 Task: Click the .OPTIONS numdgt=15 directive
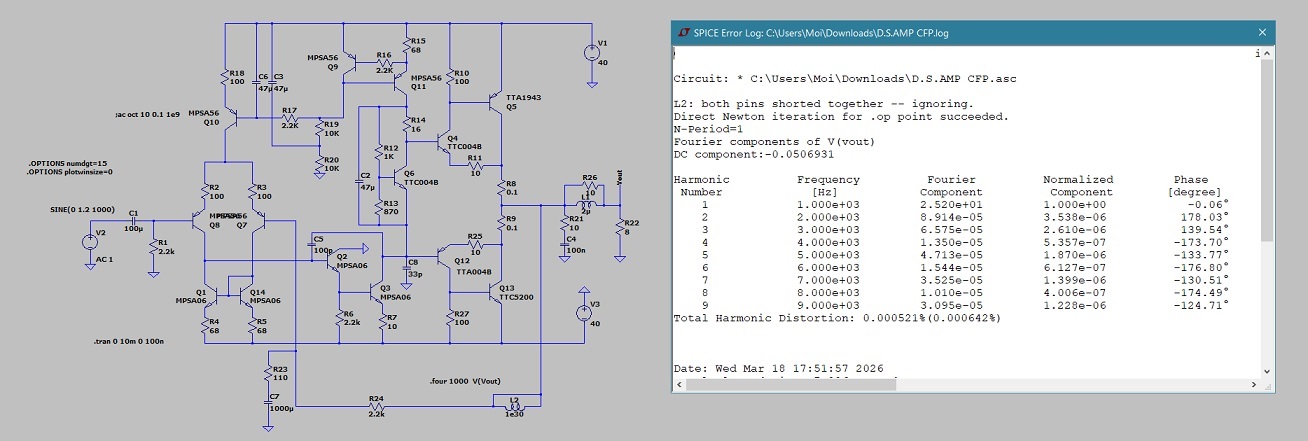tap(68, 162)
